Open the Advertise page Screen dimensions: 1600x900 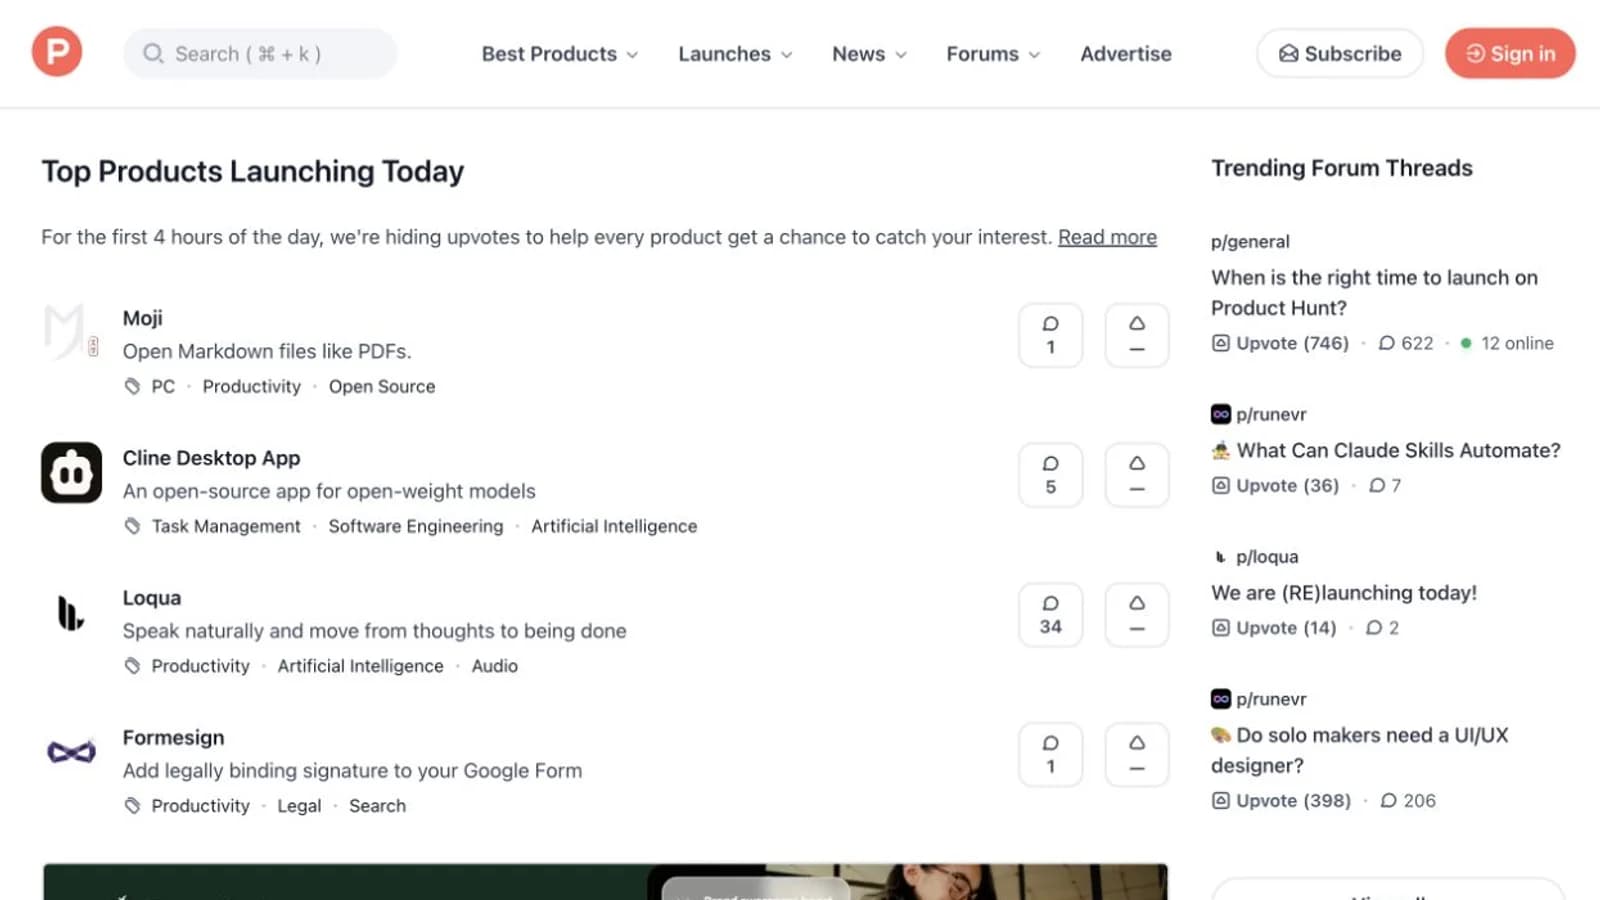[x=1126, y=54]
